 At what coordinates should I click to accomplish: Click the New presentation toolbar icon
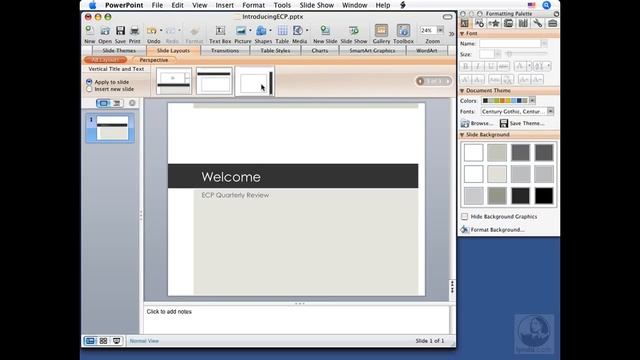pos(89,31)
